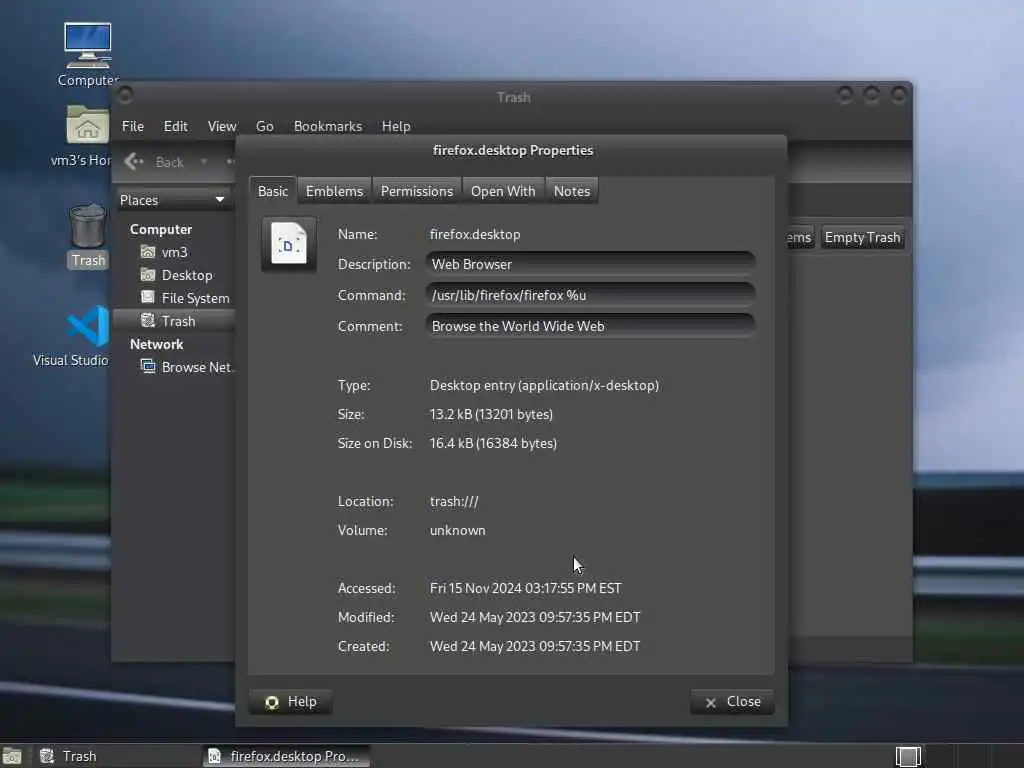The image size is (1024, 768).
Task: Click the Volume value unknown
Action: coord(457,530)
